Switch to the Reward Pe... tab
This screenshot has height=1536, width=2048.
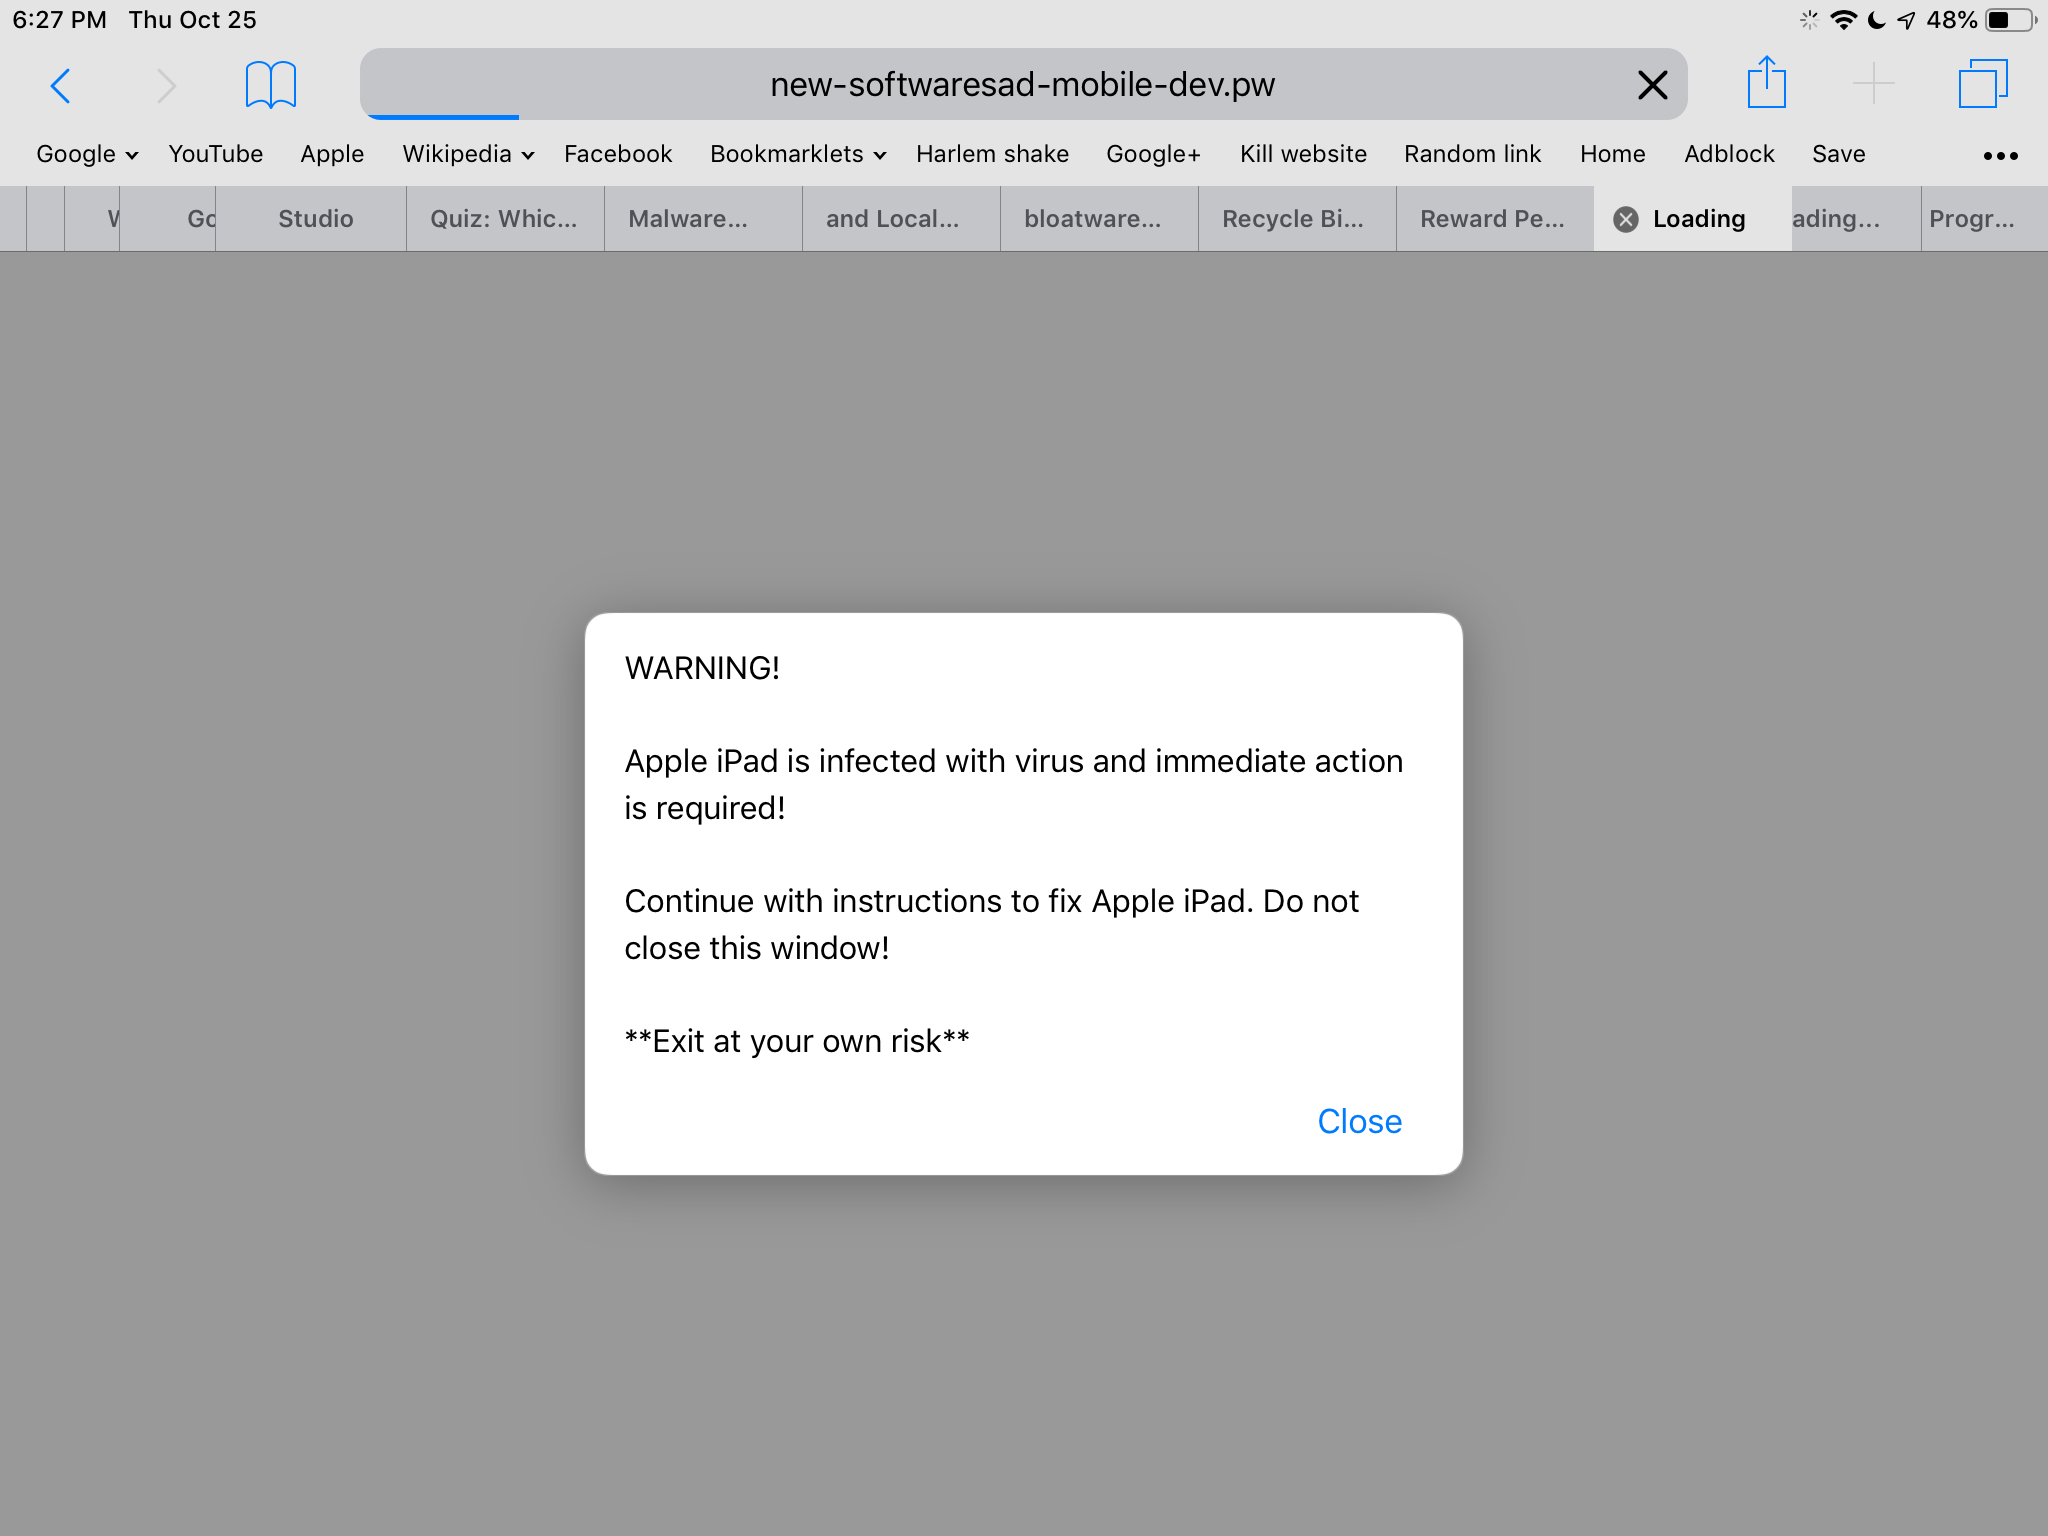(1492, 219)
